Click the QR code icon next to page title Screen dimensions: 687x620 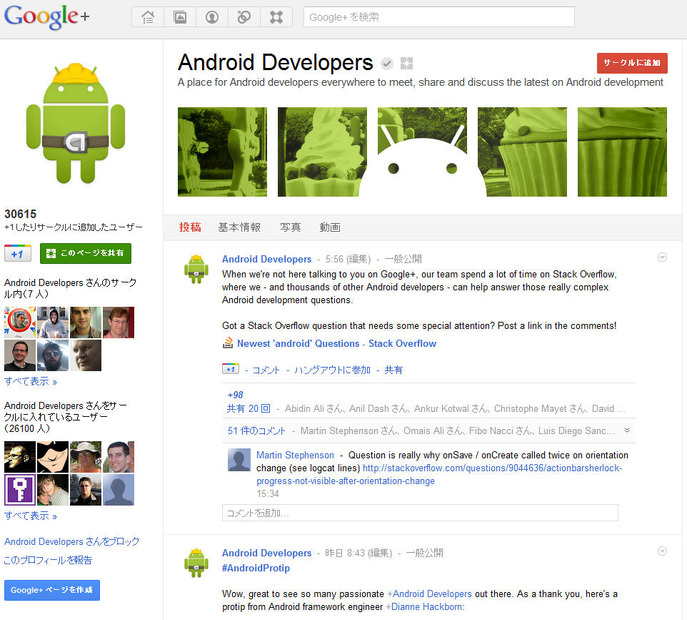pyautogui.click(x=407, y=64)
